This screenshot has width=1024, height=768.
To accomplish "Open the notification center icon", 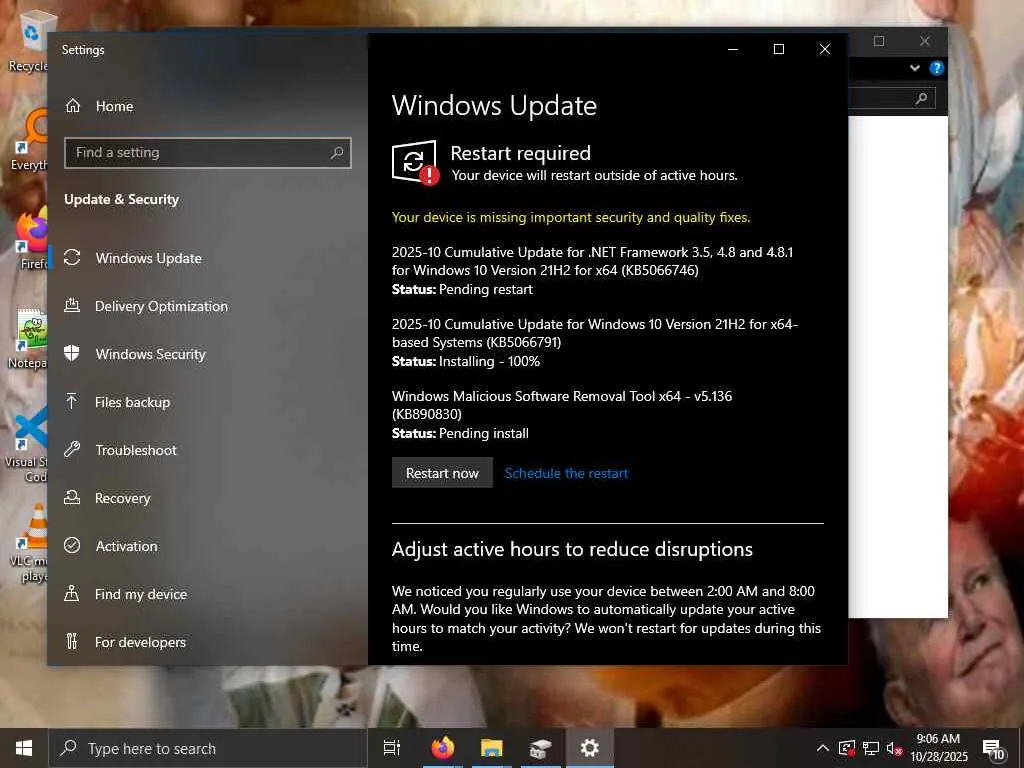I will coord(994,749).
